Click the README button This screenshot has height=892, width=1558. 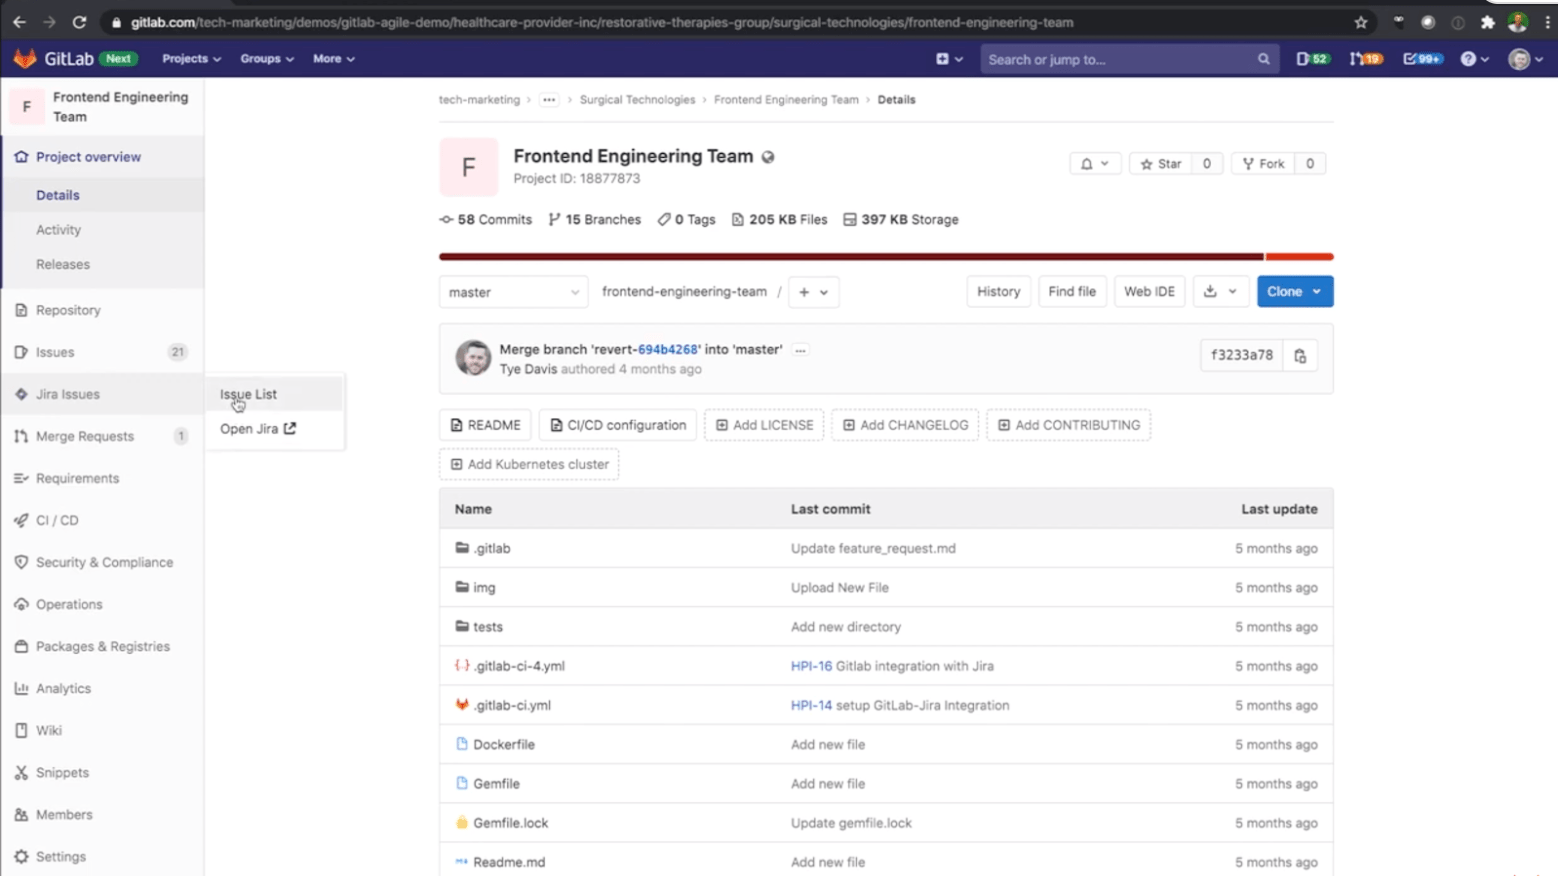pyautogui.click(x=485, y=425)
